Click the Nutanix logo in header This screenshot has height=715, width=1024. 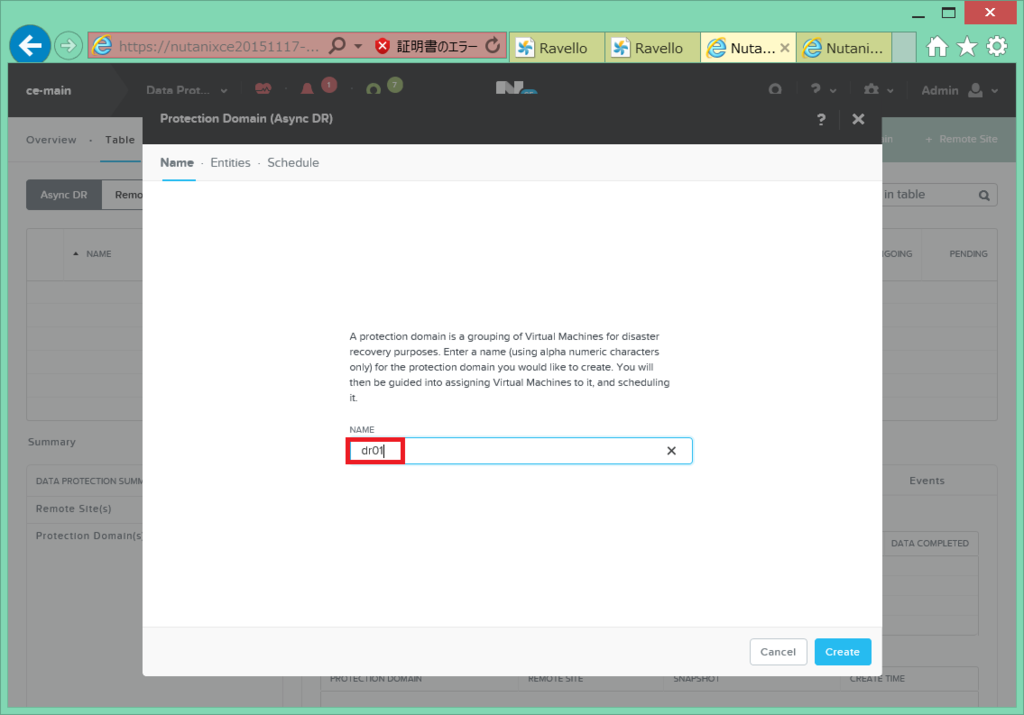(x=515, y=88)
